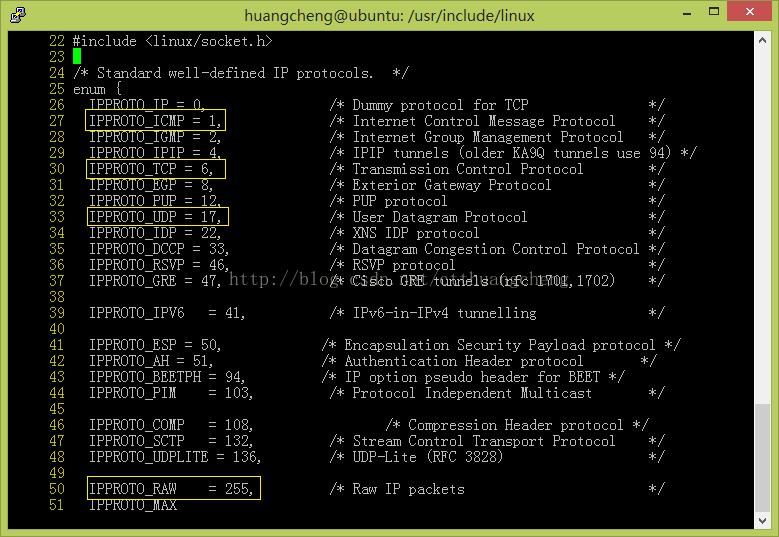779x537 pixels.
Task: Click 'Encapsulation Security Payload protocol' comment
Action: pyautogui.click(x=500, y=345)
